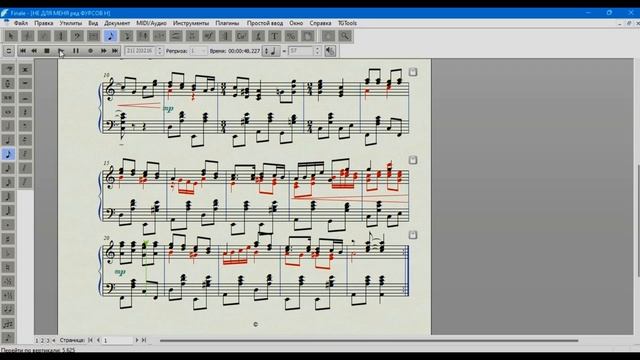This screenshot has height=360, width=640.
Task: Jump playback to the end
Action: pos(115,51)
